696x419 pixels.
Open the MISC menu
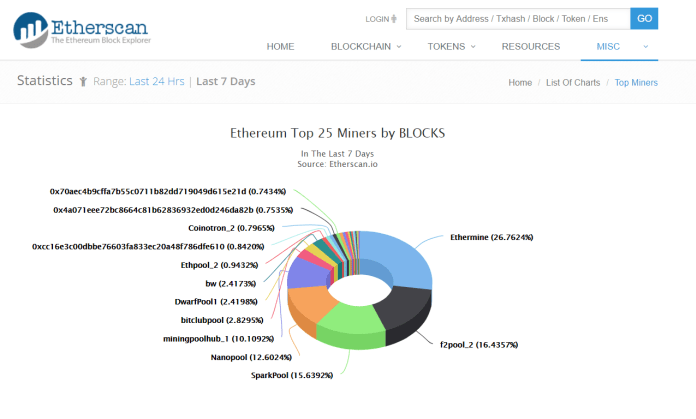click(608, 47)
